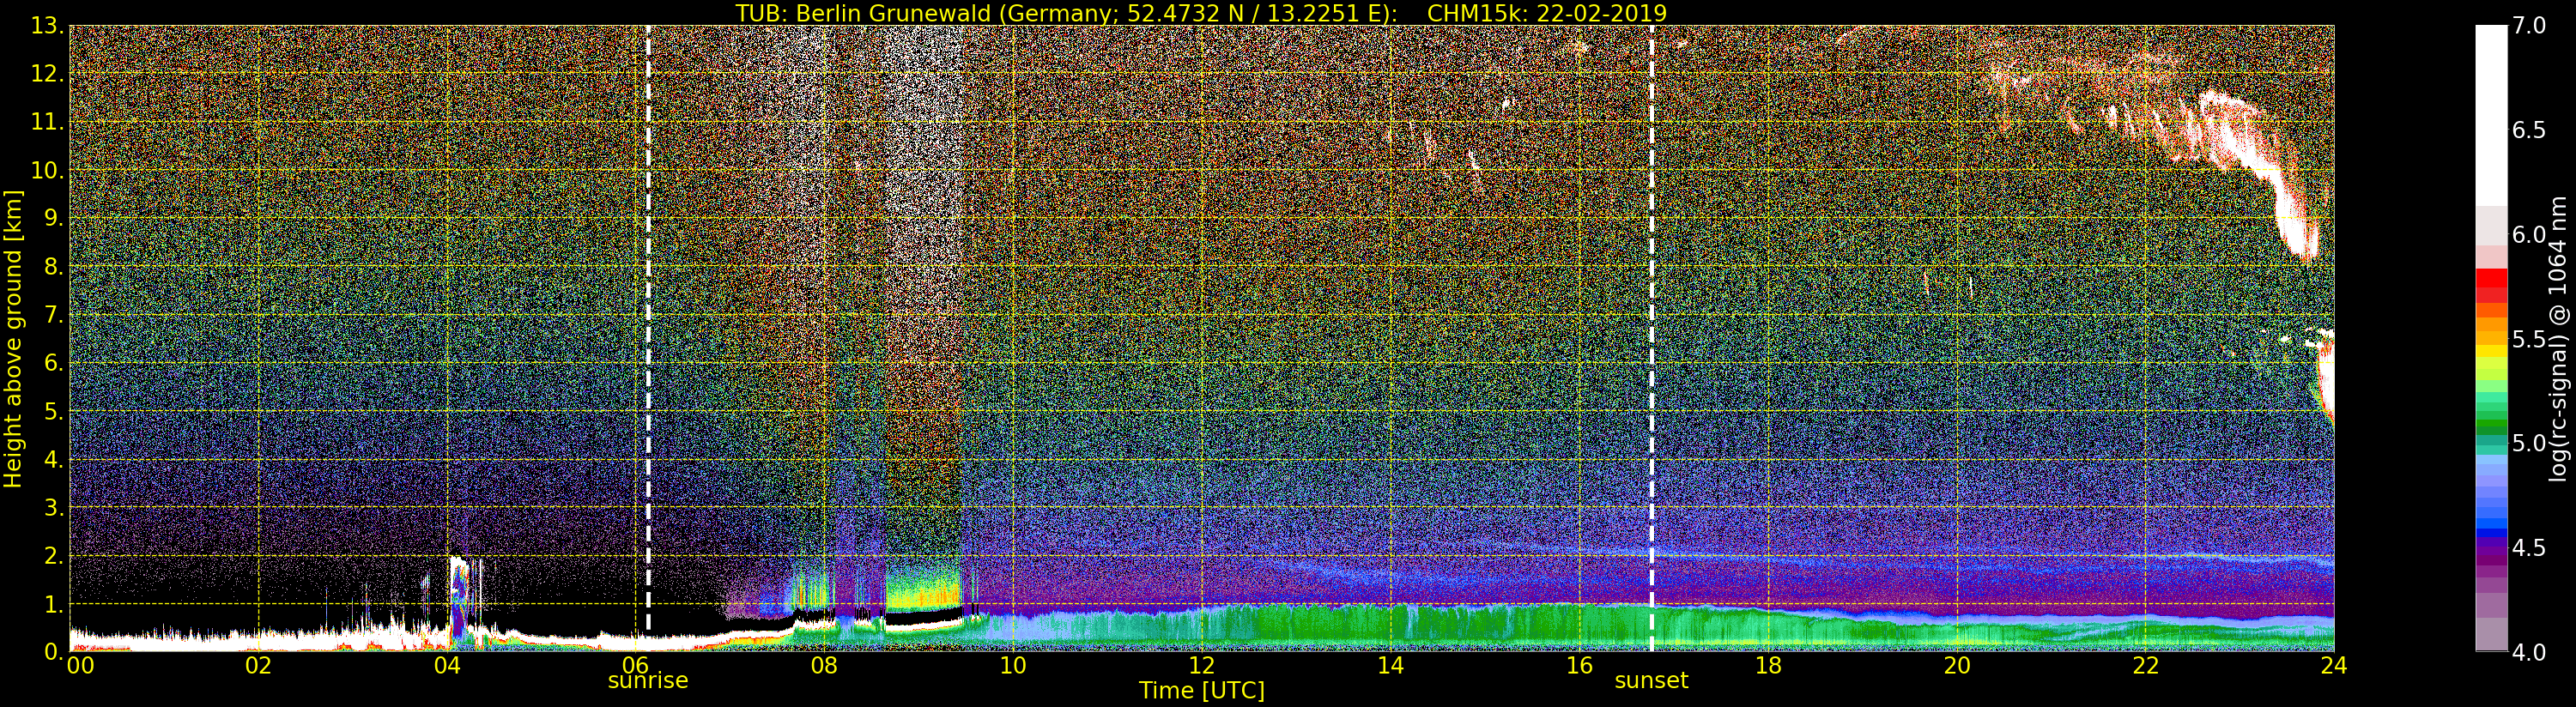Click the height axis tick '11.'
The image size is (2576, 707).
[47, 122]
